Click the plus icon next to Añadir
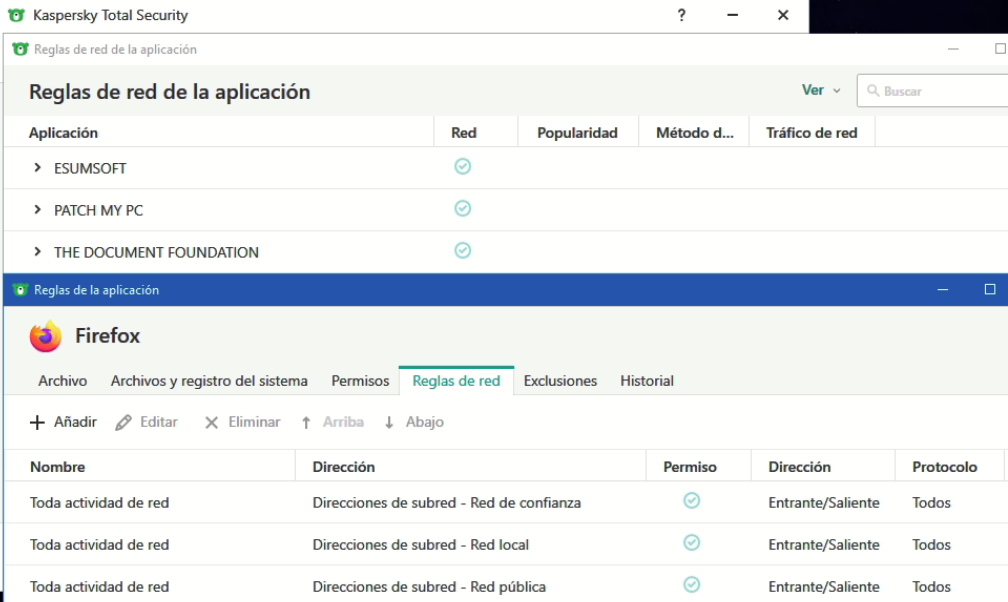The height and width of the screenshot is (602, 1008). (x=37, y=423)
